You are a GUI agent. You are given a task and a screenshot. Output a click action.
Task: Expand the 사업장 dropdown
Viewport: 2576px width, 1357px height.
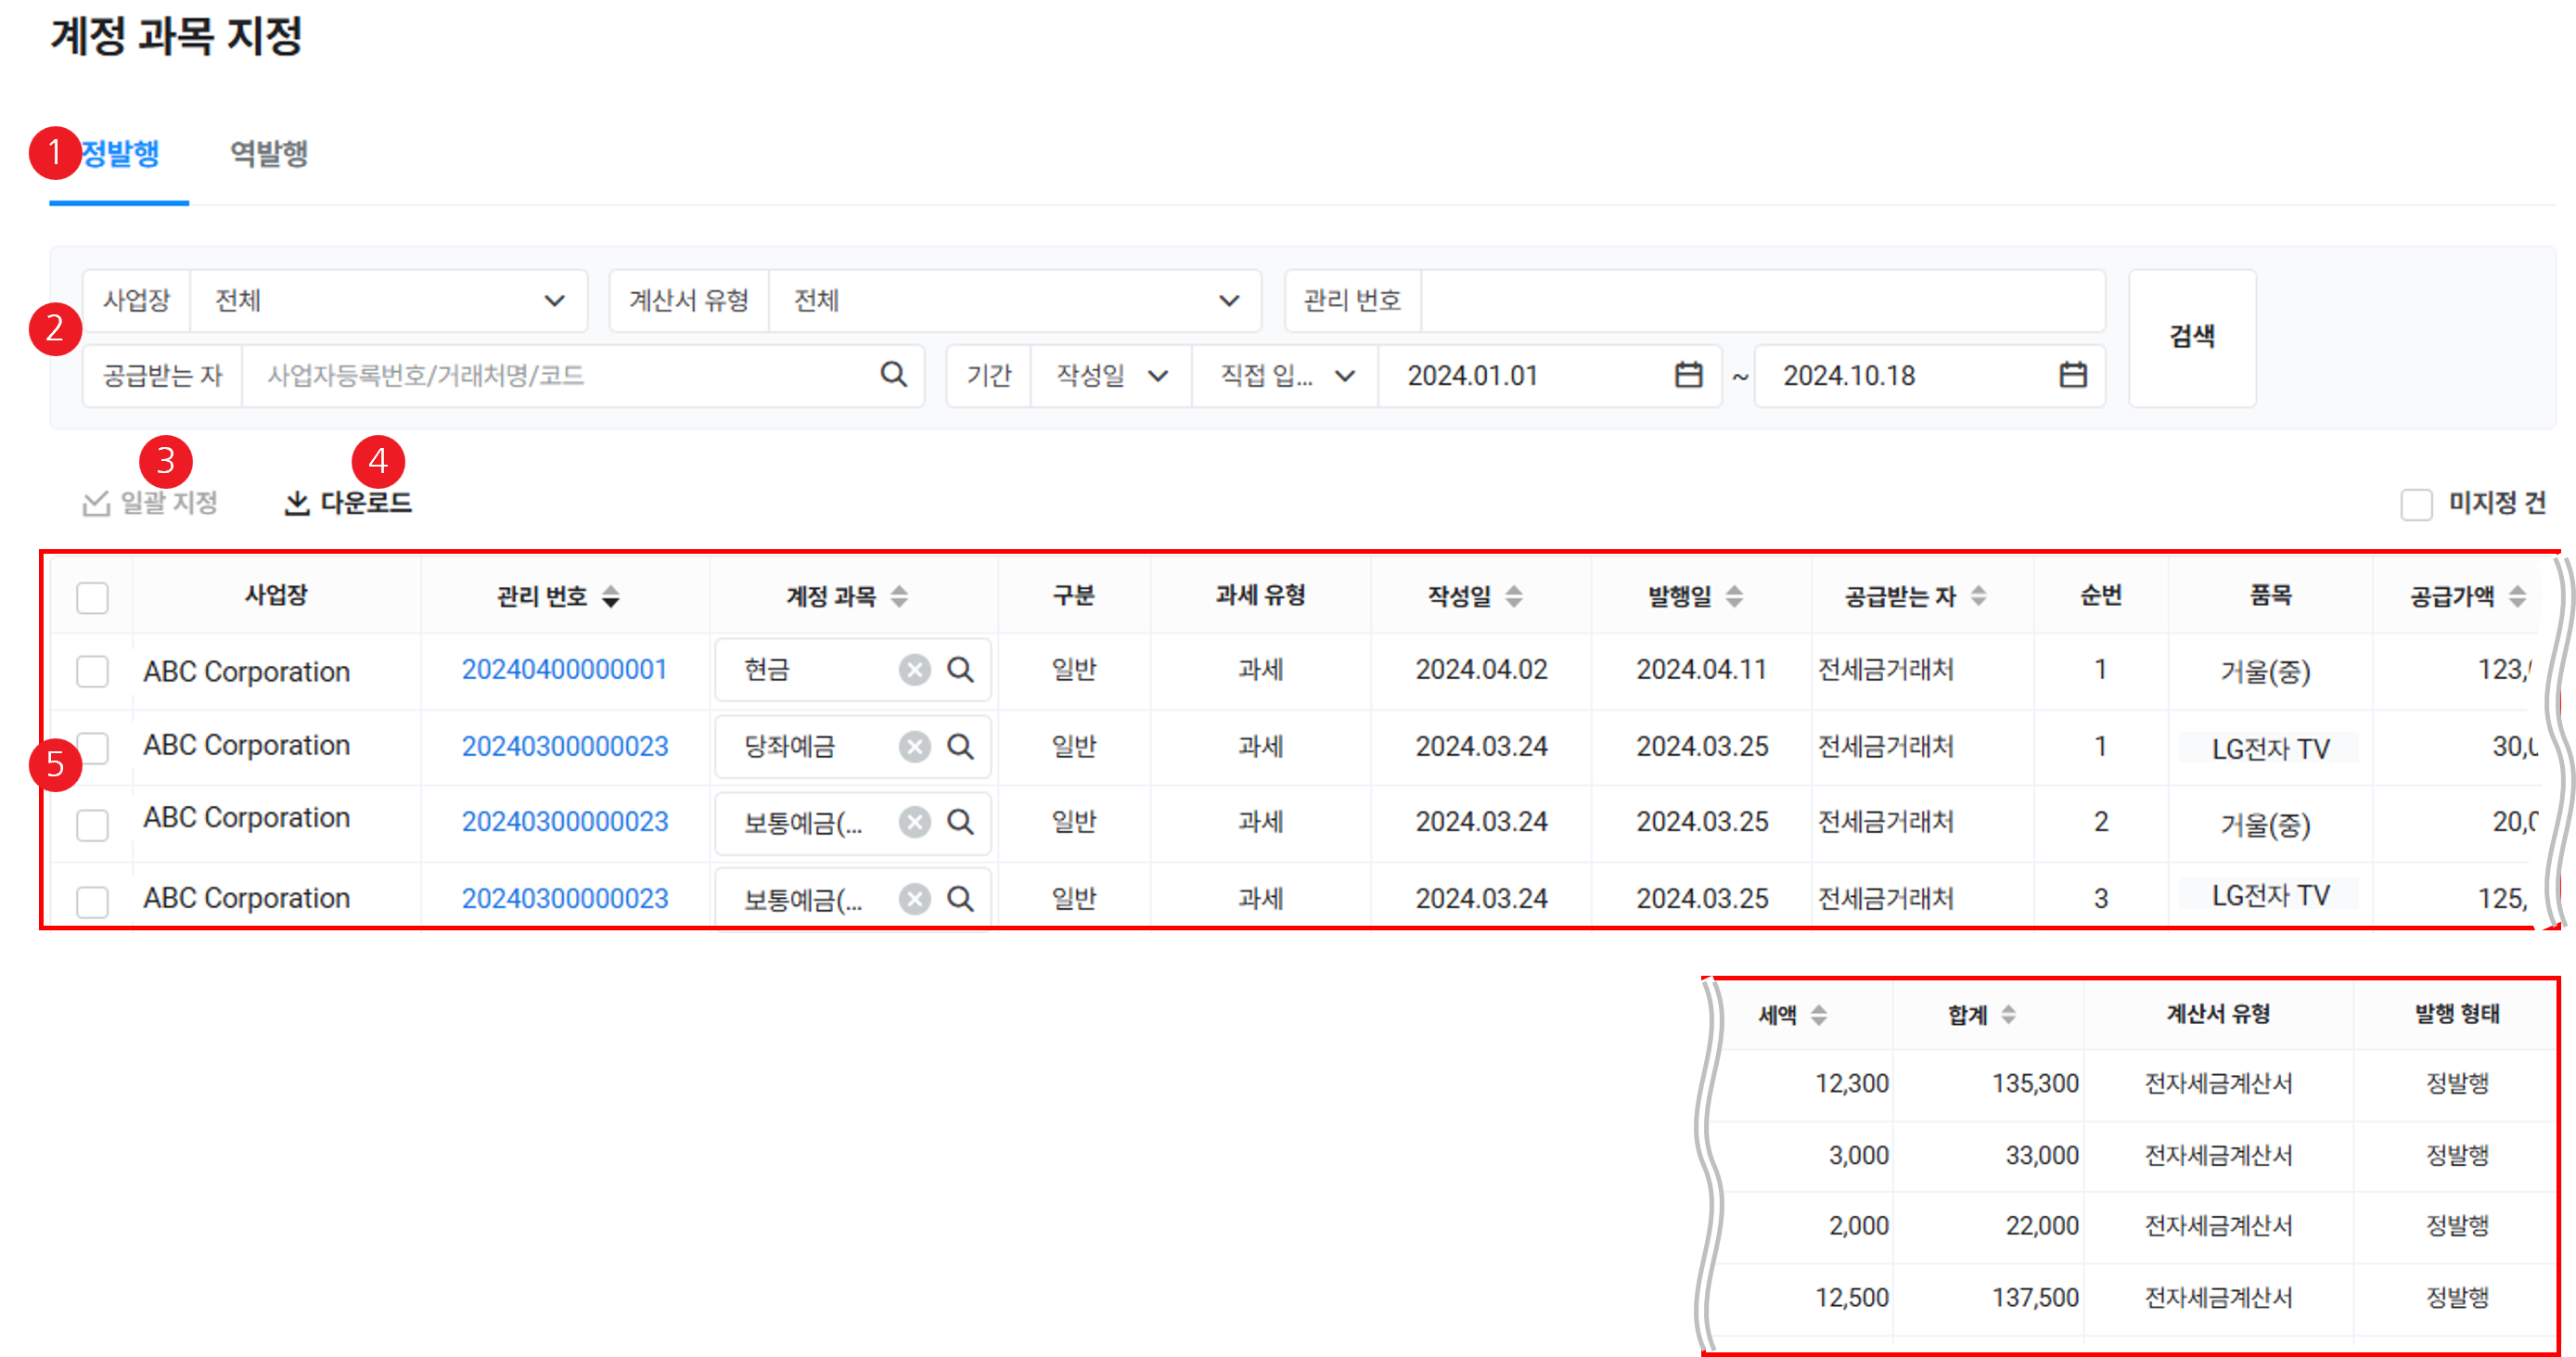pyautogui.click(x=388, y=300)
